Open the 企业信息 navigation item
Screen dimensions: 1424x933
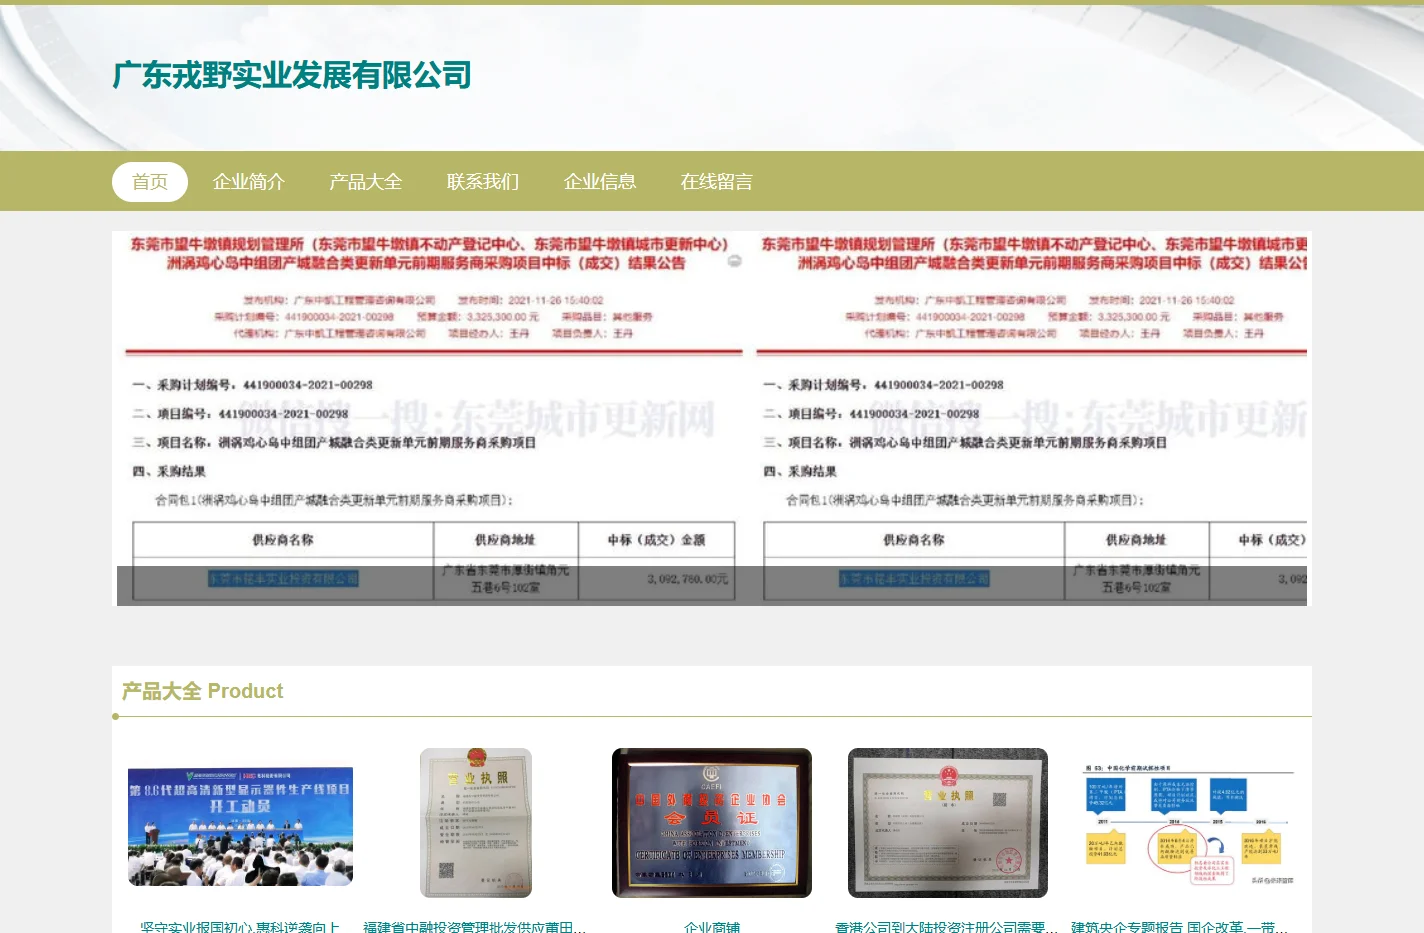[x=600, y=182]
